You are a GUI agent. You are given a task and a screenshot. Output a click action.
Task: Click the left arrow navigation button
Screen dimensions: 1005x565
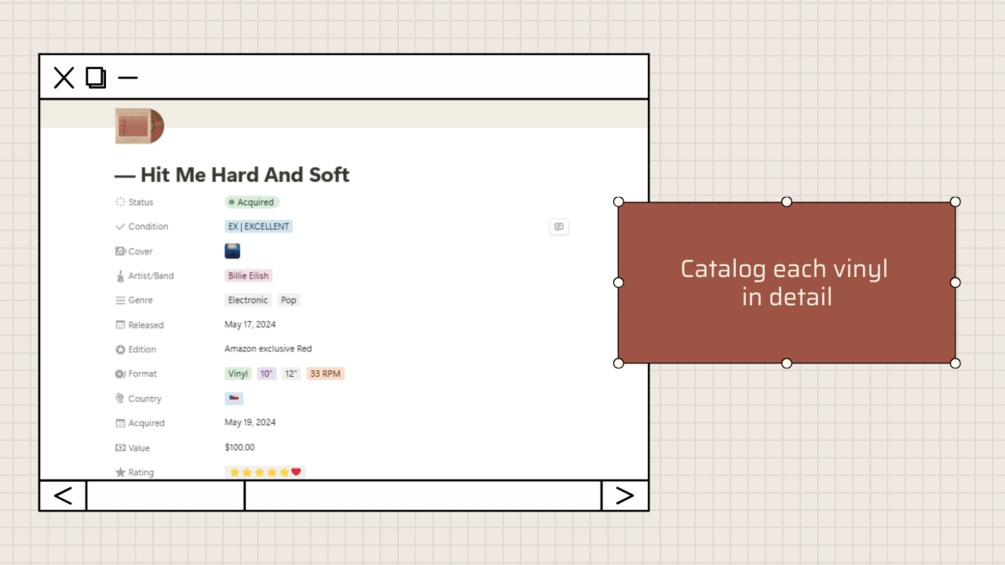(63, 495)
